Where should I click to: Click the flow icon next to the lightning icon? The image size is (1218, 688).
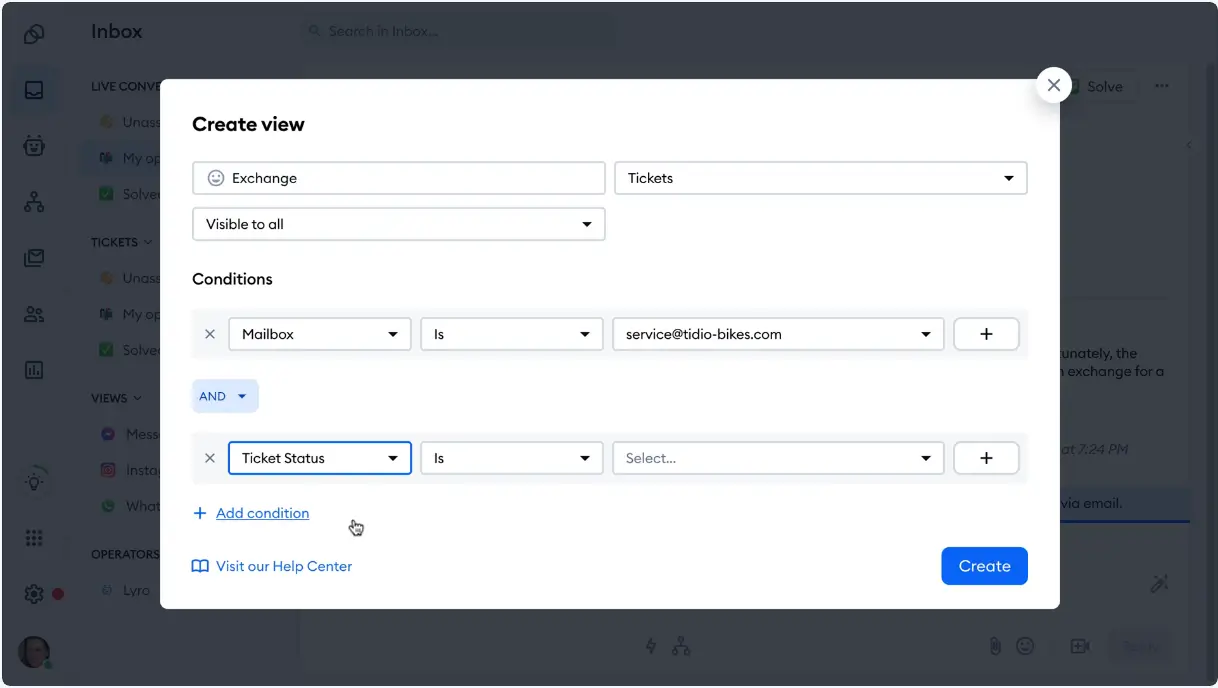pyautogui.click(x=681, y=646)
